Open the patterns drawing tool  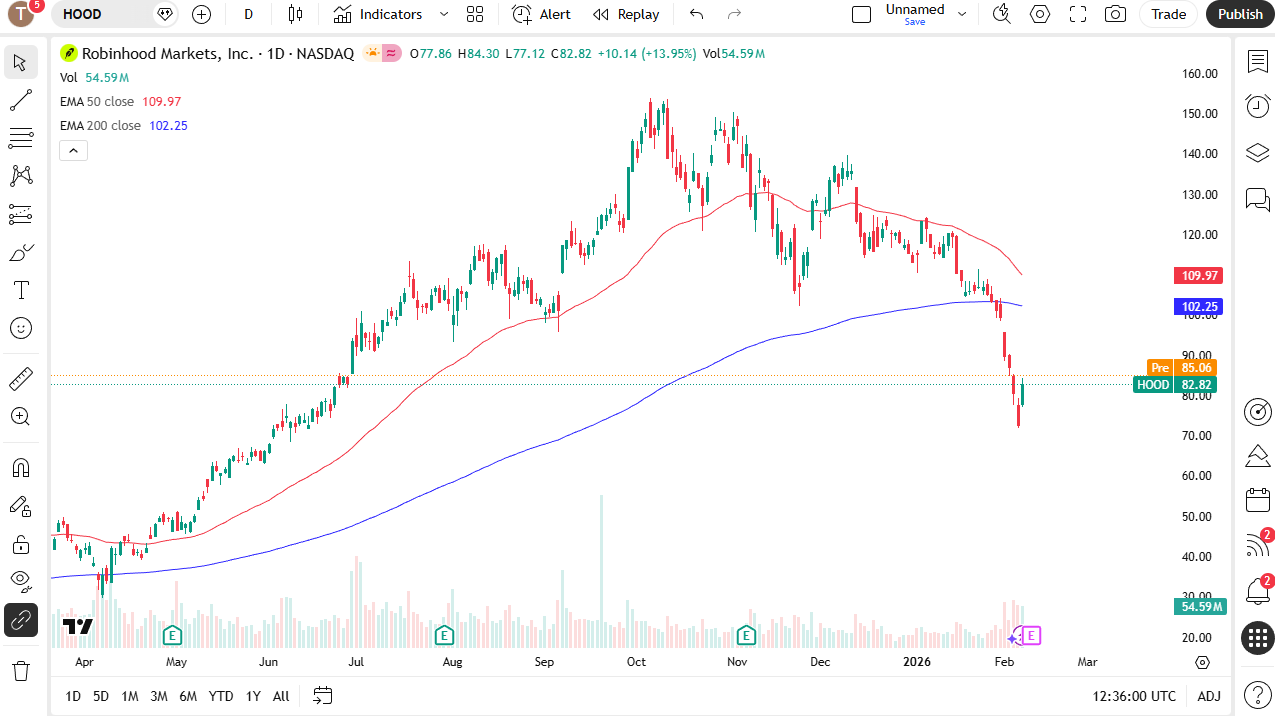tap(21, 176)
